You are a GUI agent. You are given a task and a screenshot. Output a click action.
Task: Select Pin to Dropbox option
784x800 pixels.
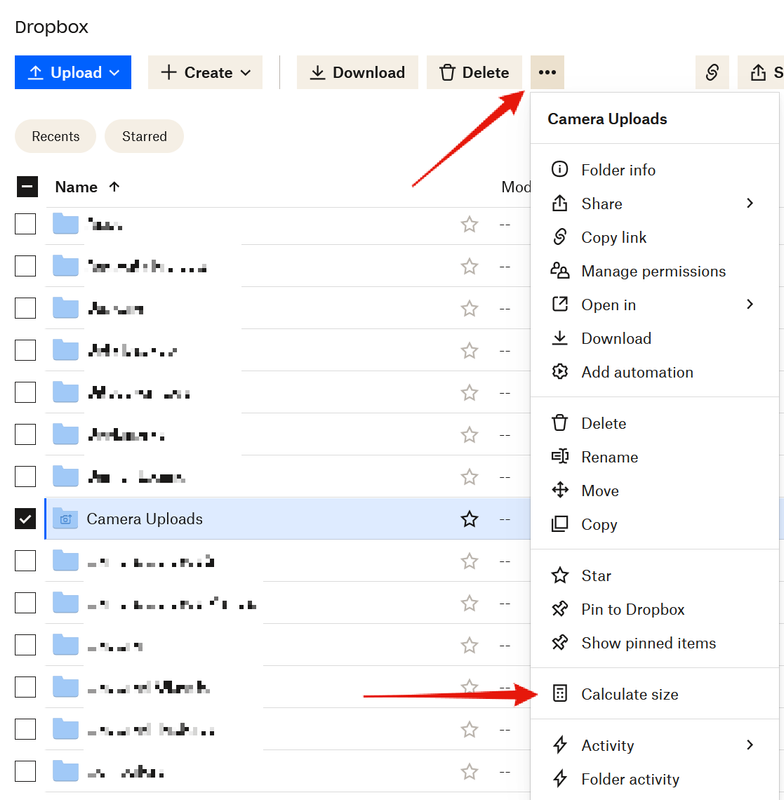(632, 609)
